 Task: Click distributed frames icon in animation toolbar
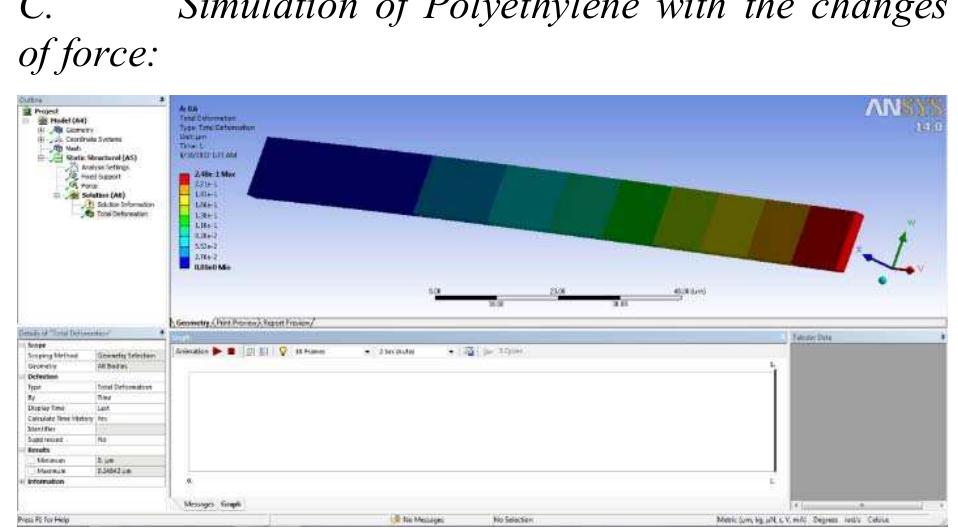(250, 351)
